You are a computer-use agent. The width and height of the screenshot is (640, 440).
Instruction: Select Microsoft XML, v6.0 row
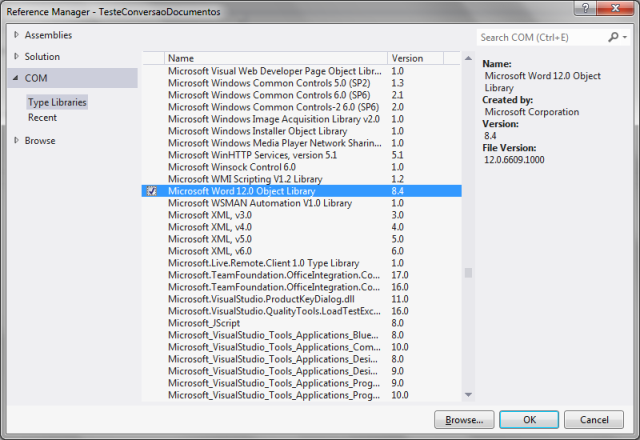pyautogui.click(x=210, y=251)
